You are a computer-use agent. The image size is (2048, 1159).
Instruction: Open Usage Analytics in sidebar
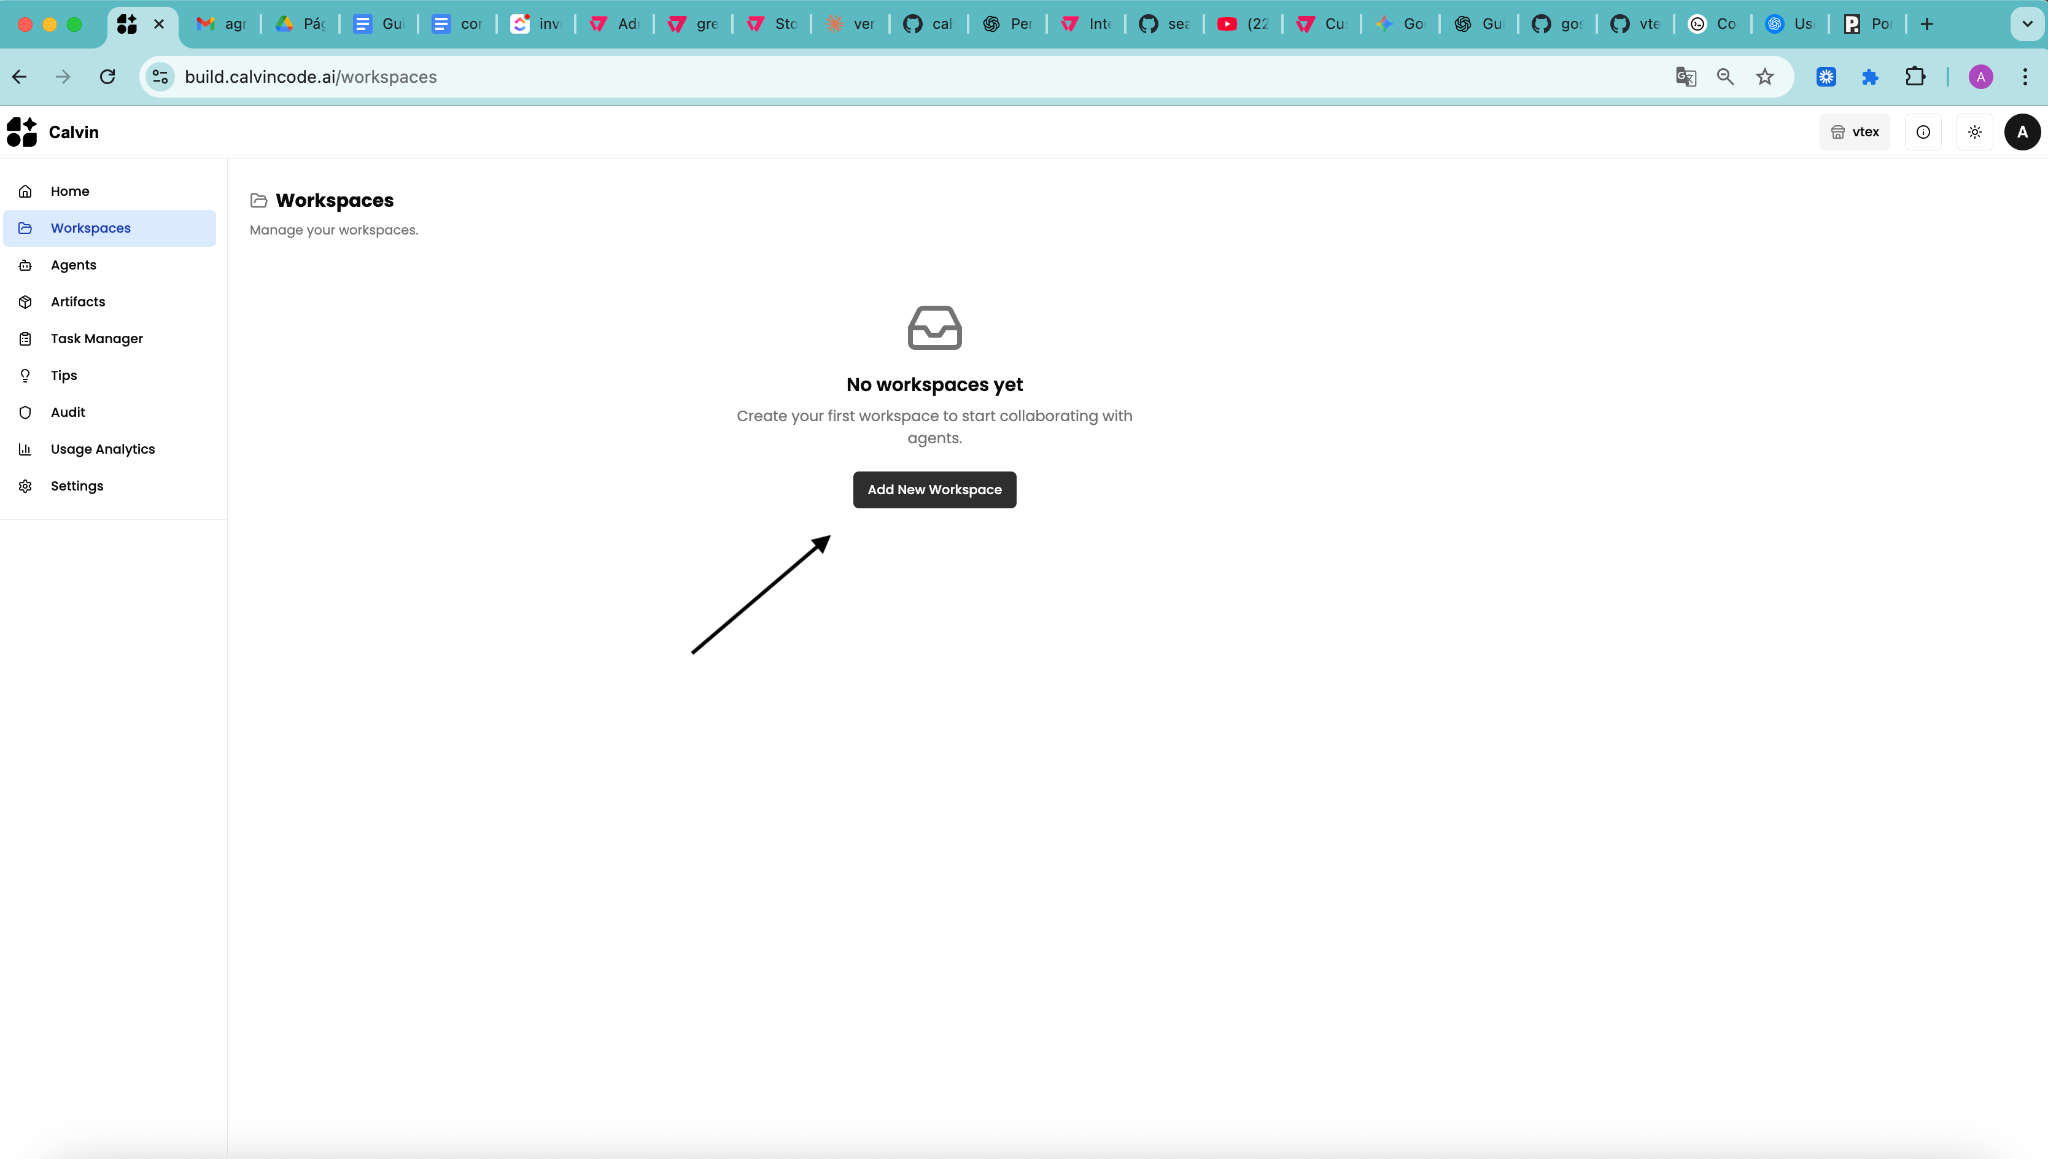102,449
